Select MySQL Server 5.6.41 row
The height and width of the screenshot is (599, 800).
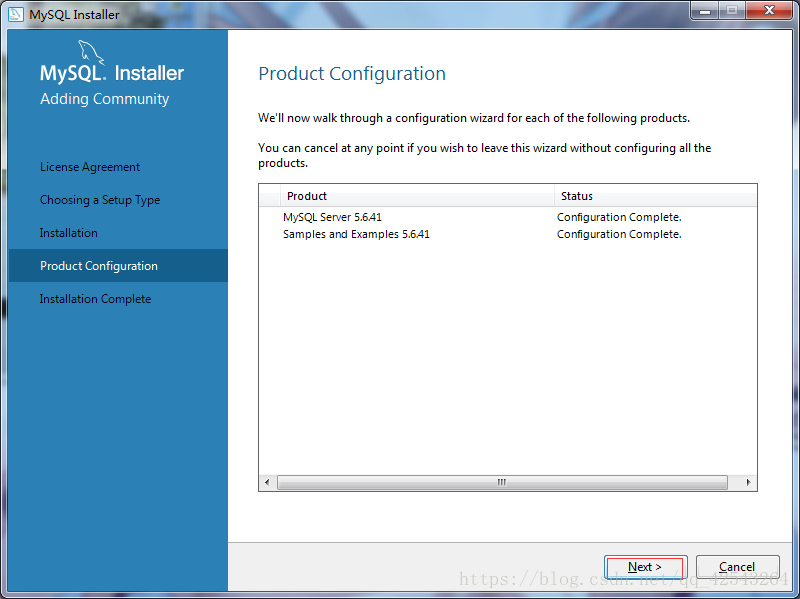point(508,217)
